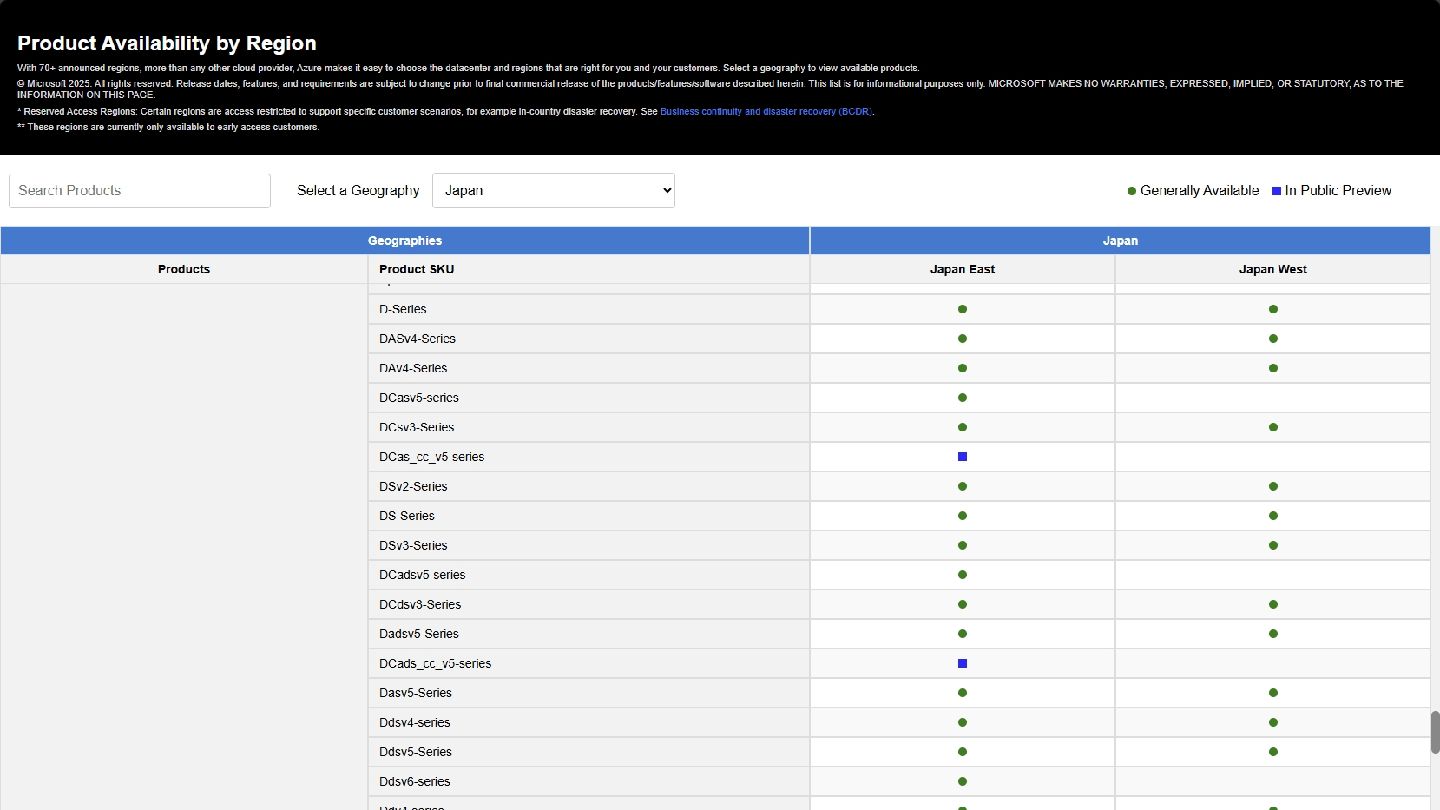This screenshot has width=1440, height=810.
Task: Select the Dadsv5 Series SKU label
Action: click(x=419, y=634)
